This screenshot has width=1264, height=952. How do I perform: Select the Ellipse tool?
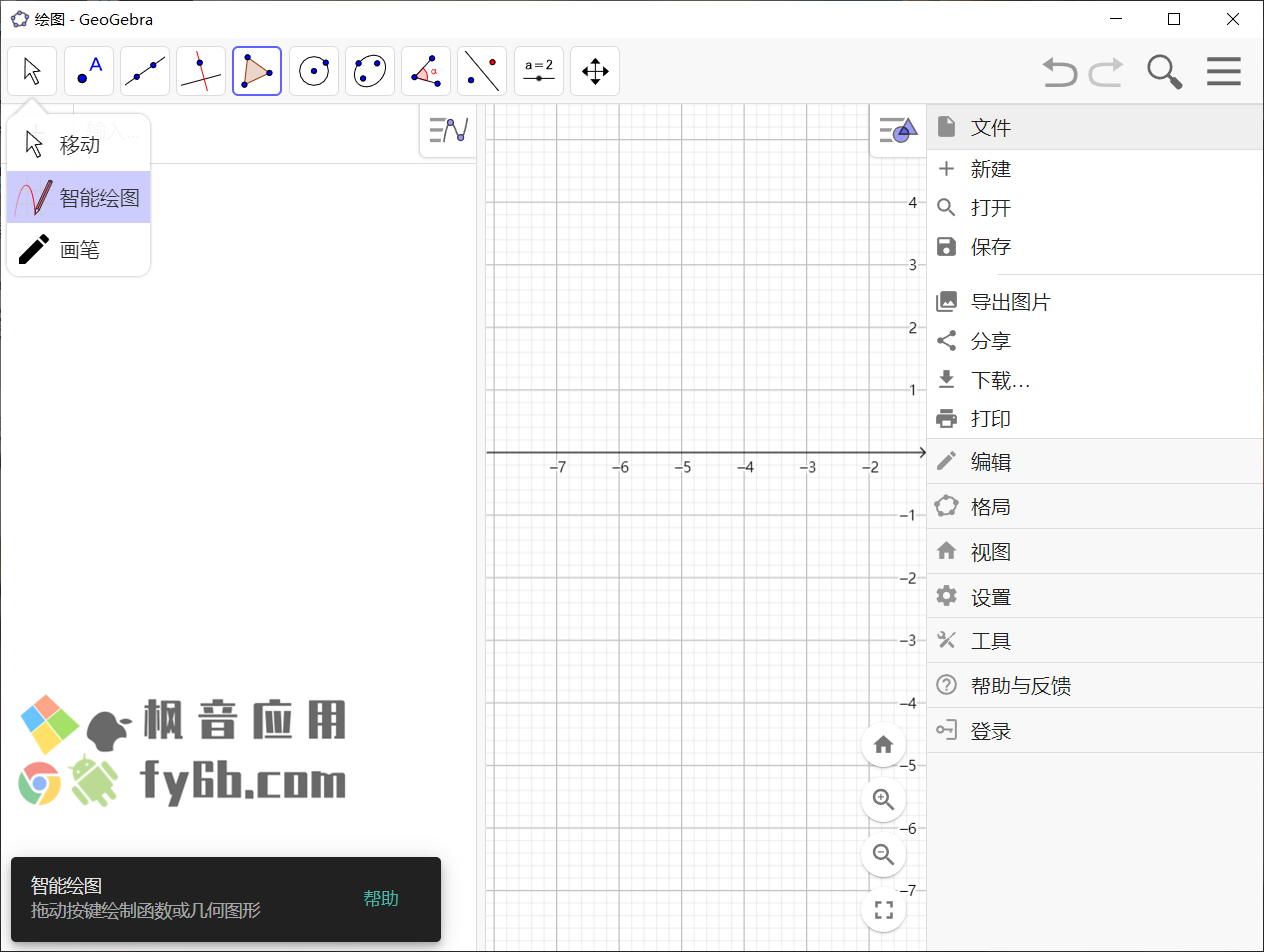[370, 71]
